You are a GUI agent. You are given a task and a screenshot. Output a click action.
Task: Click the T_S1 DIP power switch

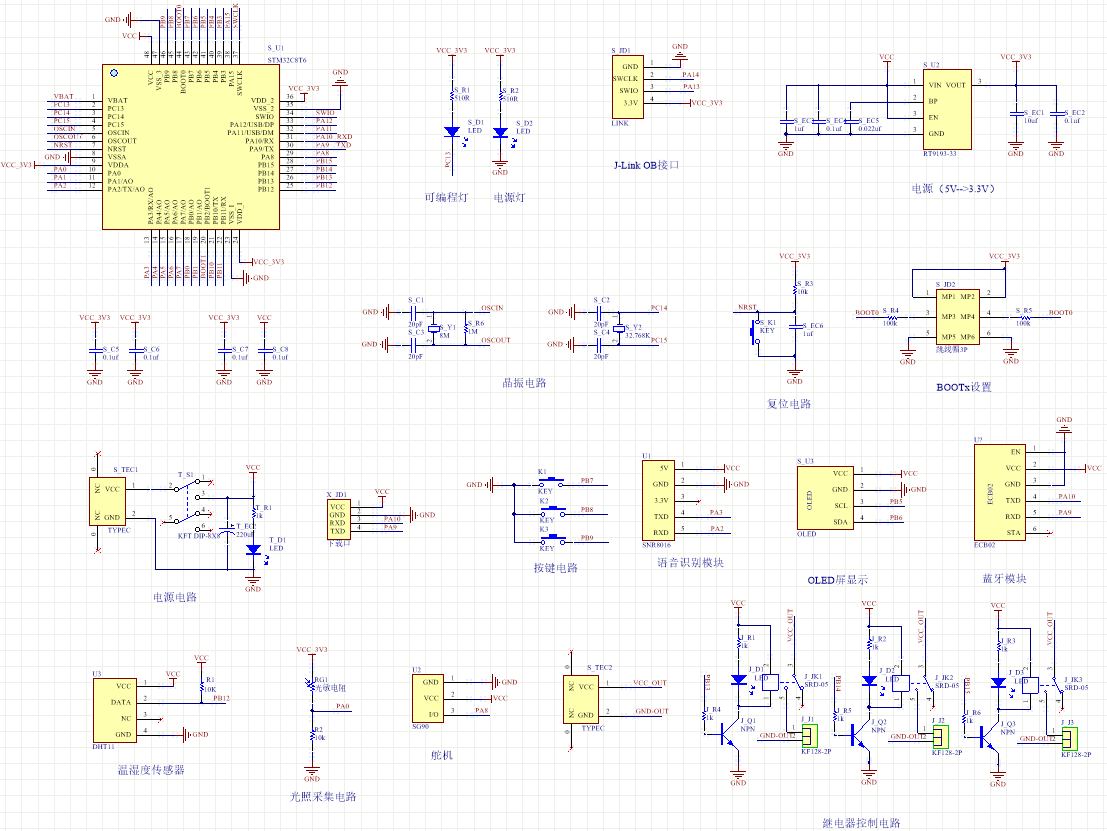click(x=187, y=504)
